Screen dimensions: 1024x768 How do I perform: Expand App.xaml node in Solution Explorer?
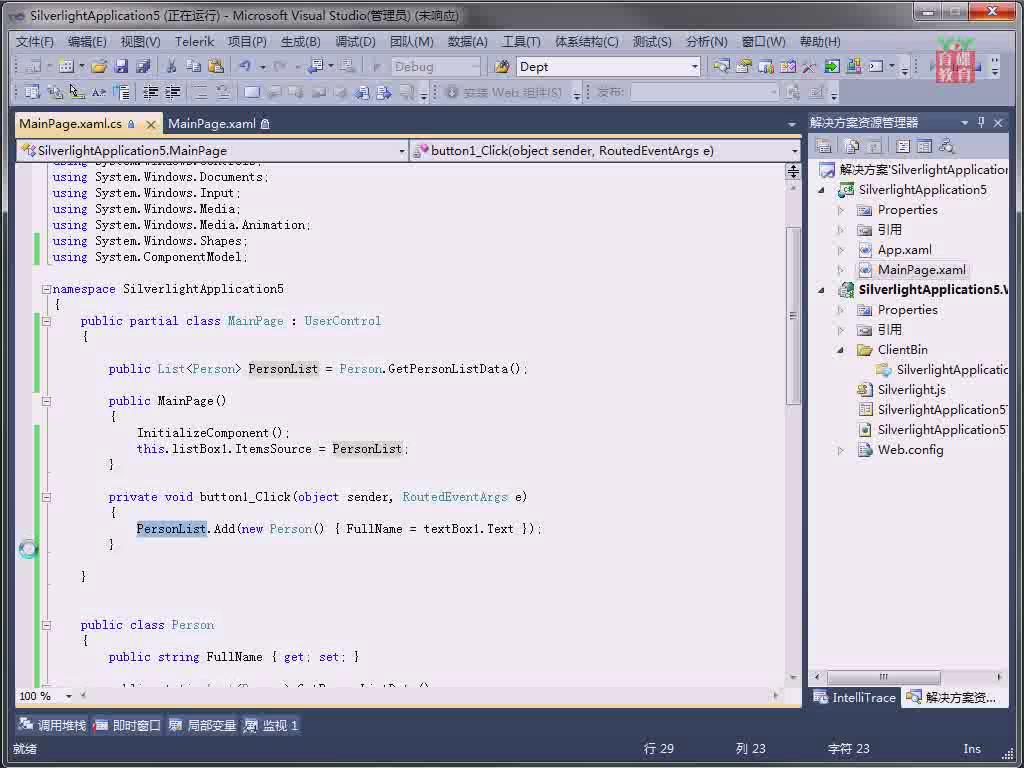841,250
